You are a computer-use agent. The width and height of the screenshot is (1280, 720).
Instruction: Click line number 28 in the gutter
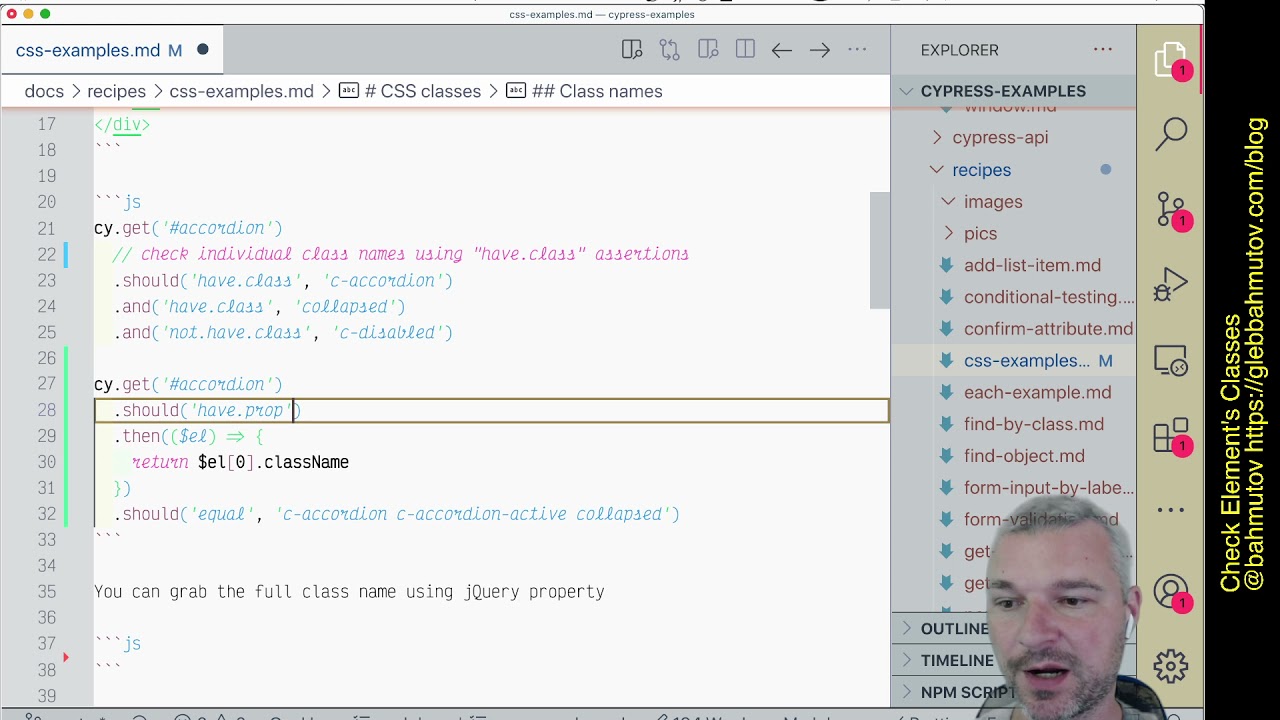(x=46, y=410)
